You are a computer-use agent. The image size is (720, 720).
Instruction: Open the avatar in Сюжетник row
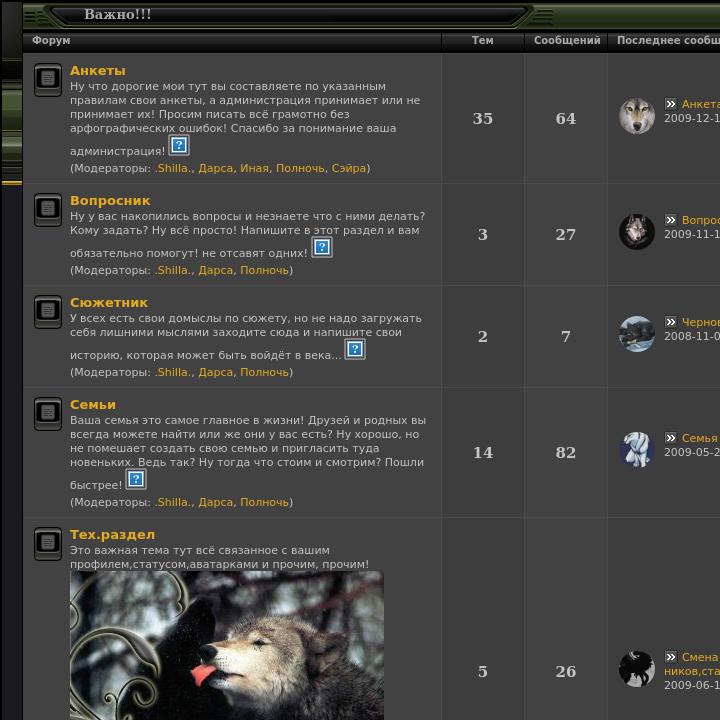[637, 334]
